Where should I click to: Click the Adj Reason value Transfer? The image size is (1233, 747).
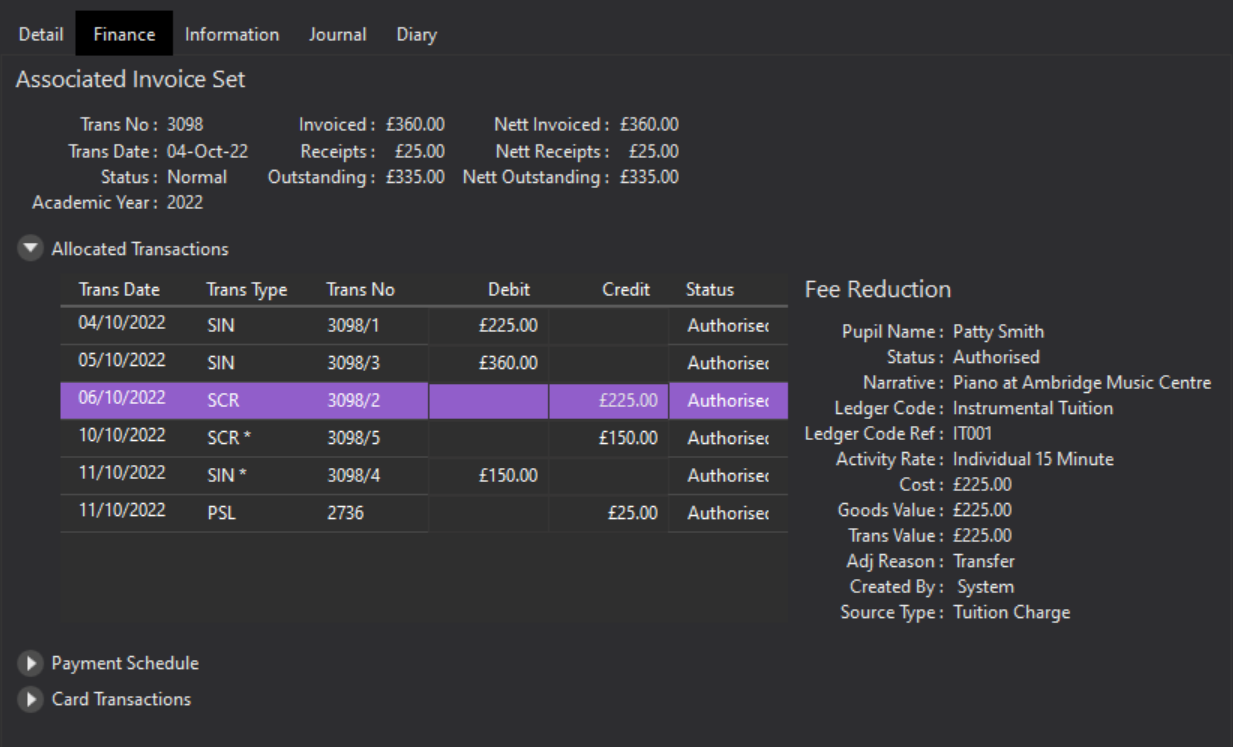pos(984,562)
